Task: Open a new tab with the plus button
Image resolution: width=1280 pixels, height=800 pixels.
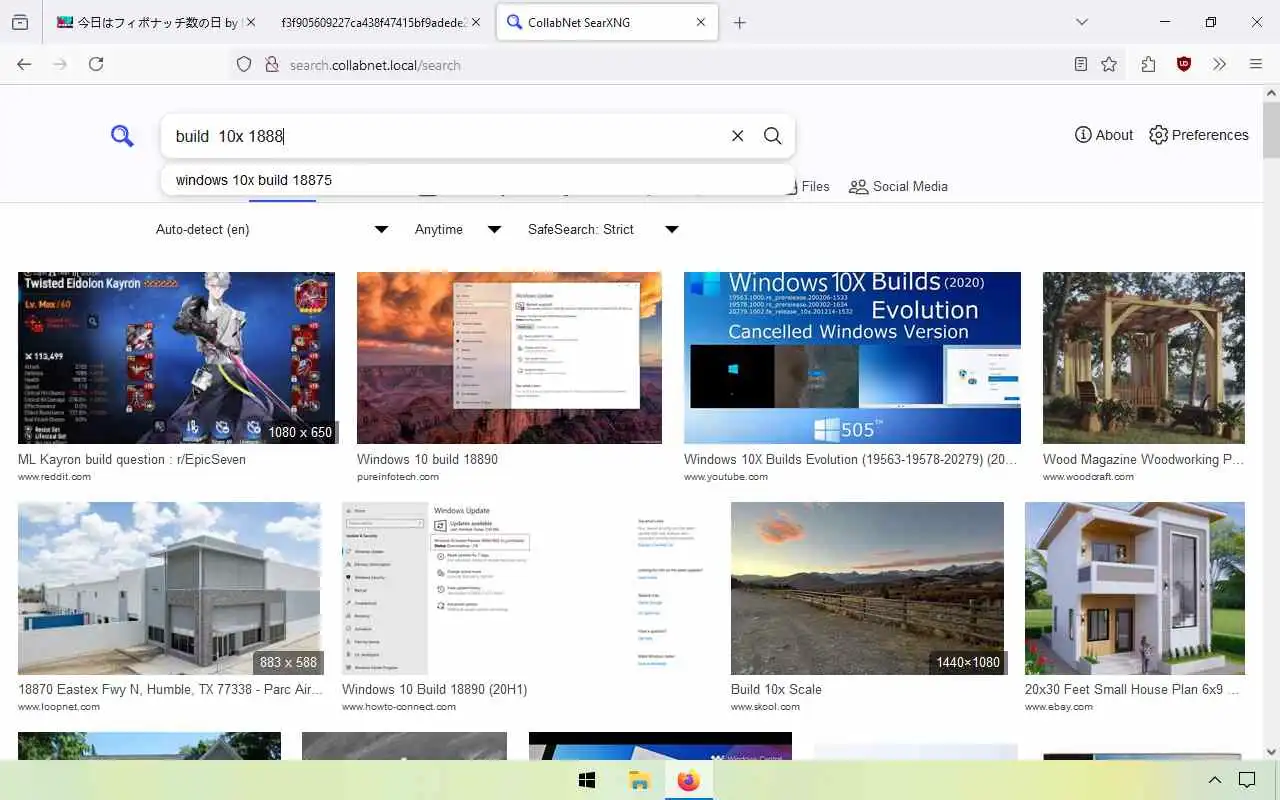Action: 740,22
